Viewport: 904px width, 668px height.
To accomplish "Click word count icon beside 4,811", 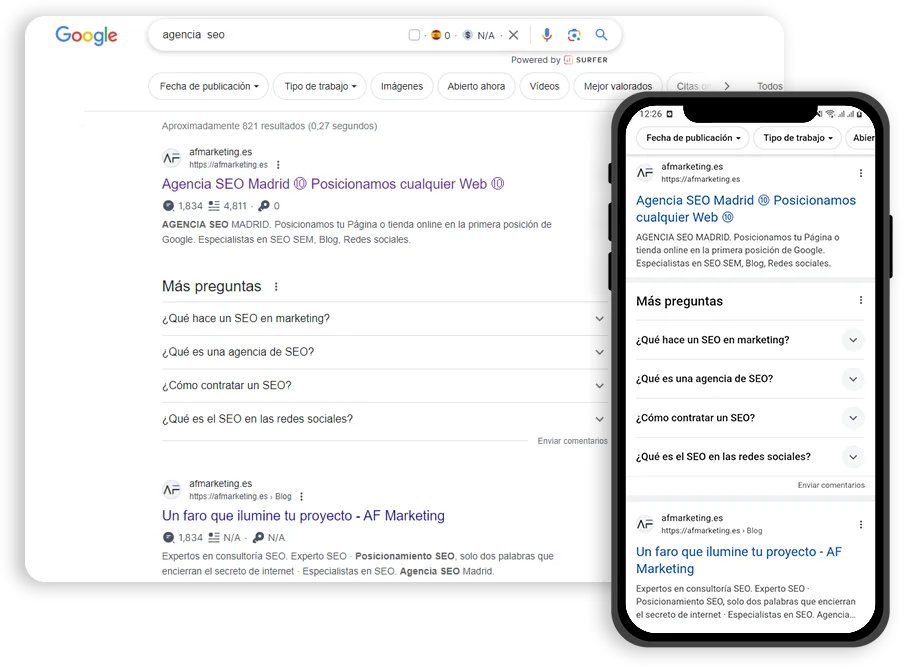I will [214, 206].
